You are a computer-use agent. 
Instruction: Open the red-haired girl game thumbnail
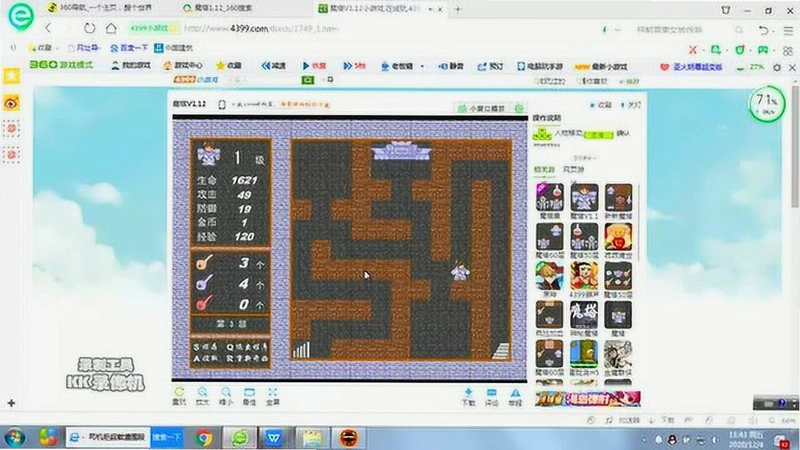[x=584, y=276]
